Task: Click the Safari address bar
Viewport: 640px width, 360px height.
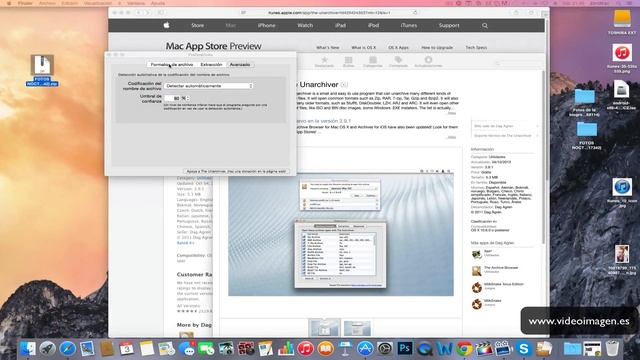Action: 329,13
